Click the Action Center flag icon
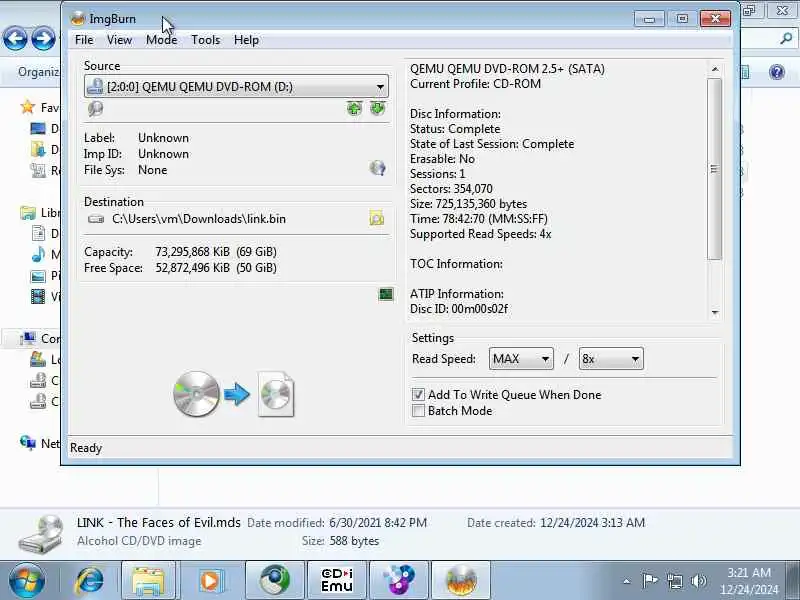800x600 pixels. click(650, 581)
